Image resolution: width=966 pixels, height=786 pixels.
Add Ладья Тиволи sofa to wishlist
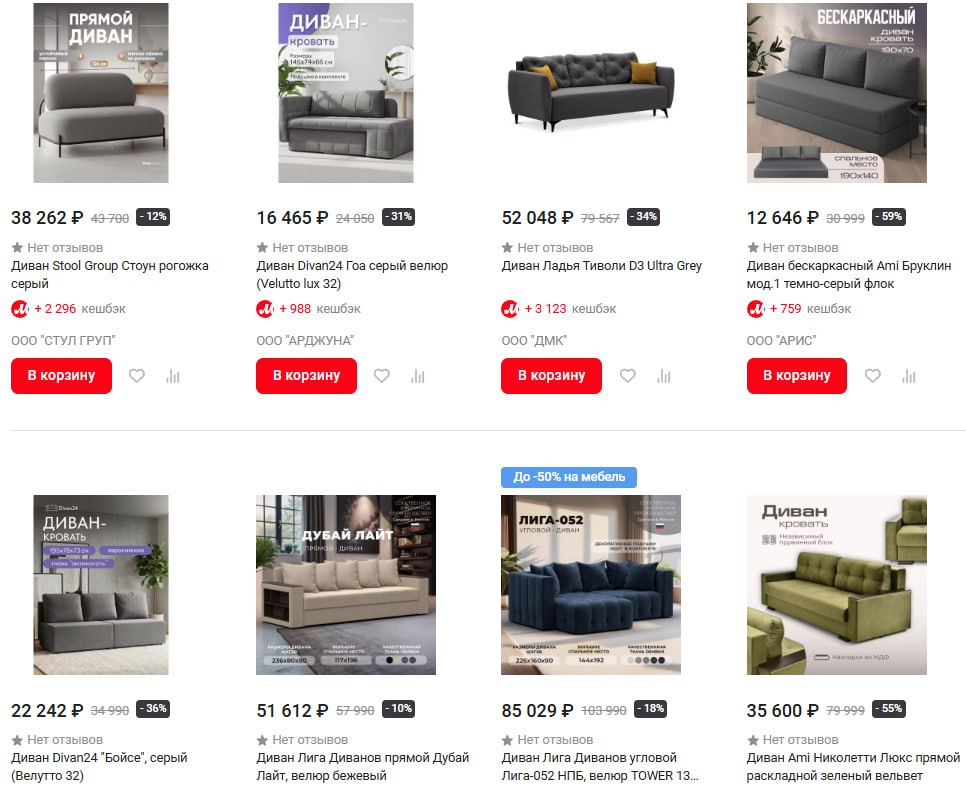628,376
